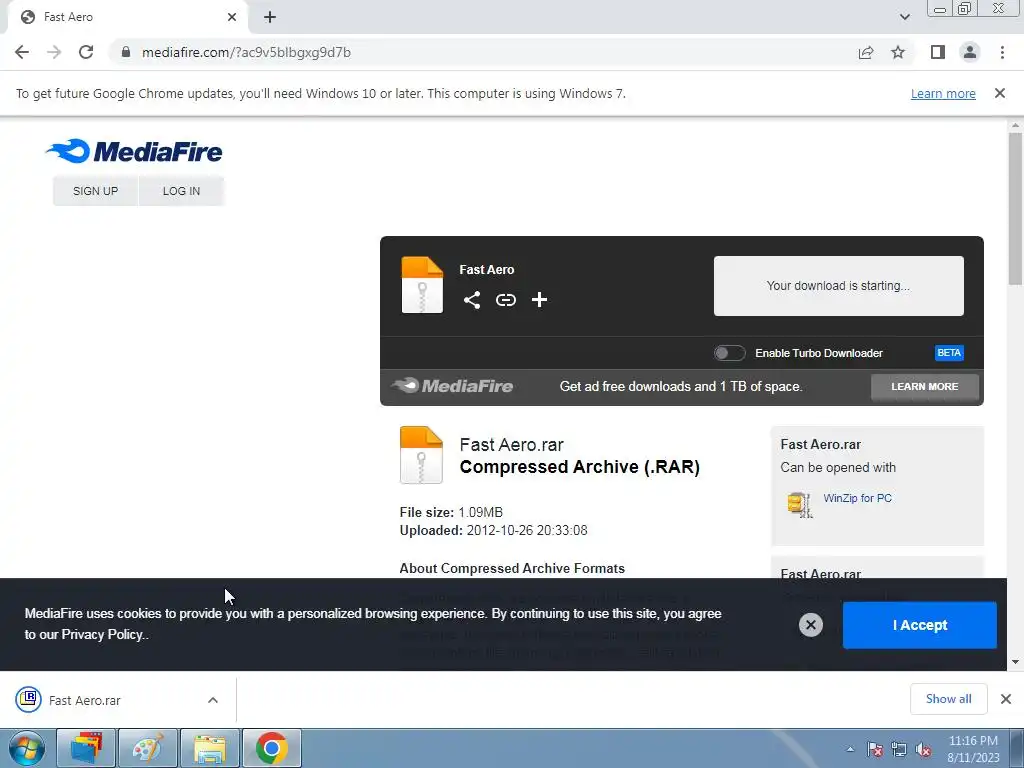
Task: Open a new browser tab
Action: [270, 18]
